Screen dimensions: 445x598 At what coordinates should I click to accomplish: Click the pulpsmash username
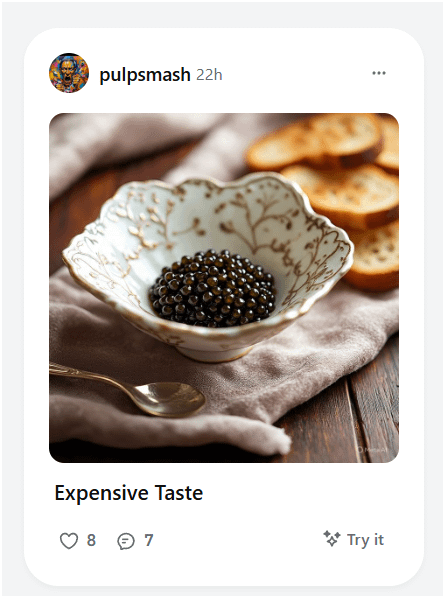[145, 74]
